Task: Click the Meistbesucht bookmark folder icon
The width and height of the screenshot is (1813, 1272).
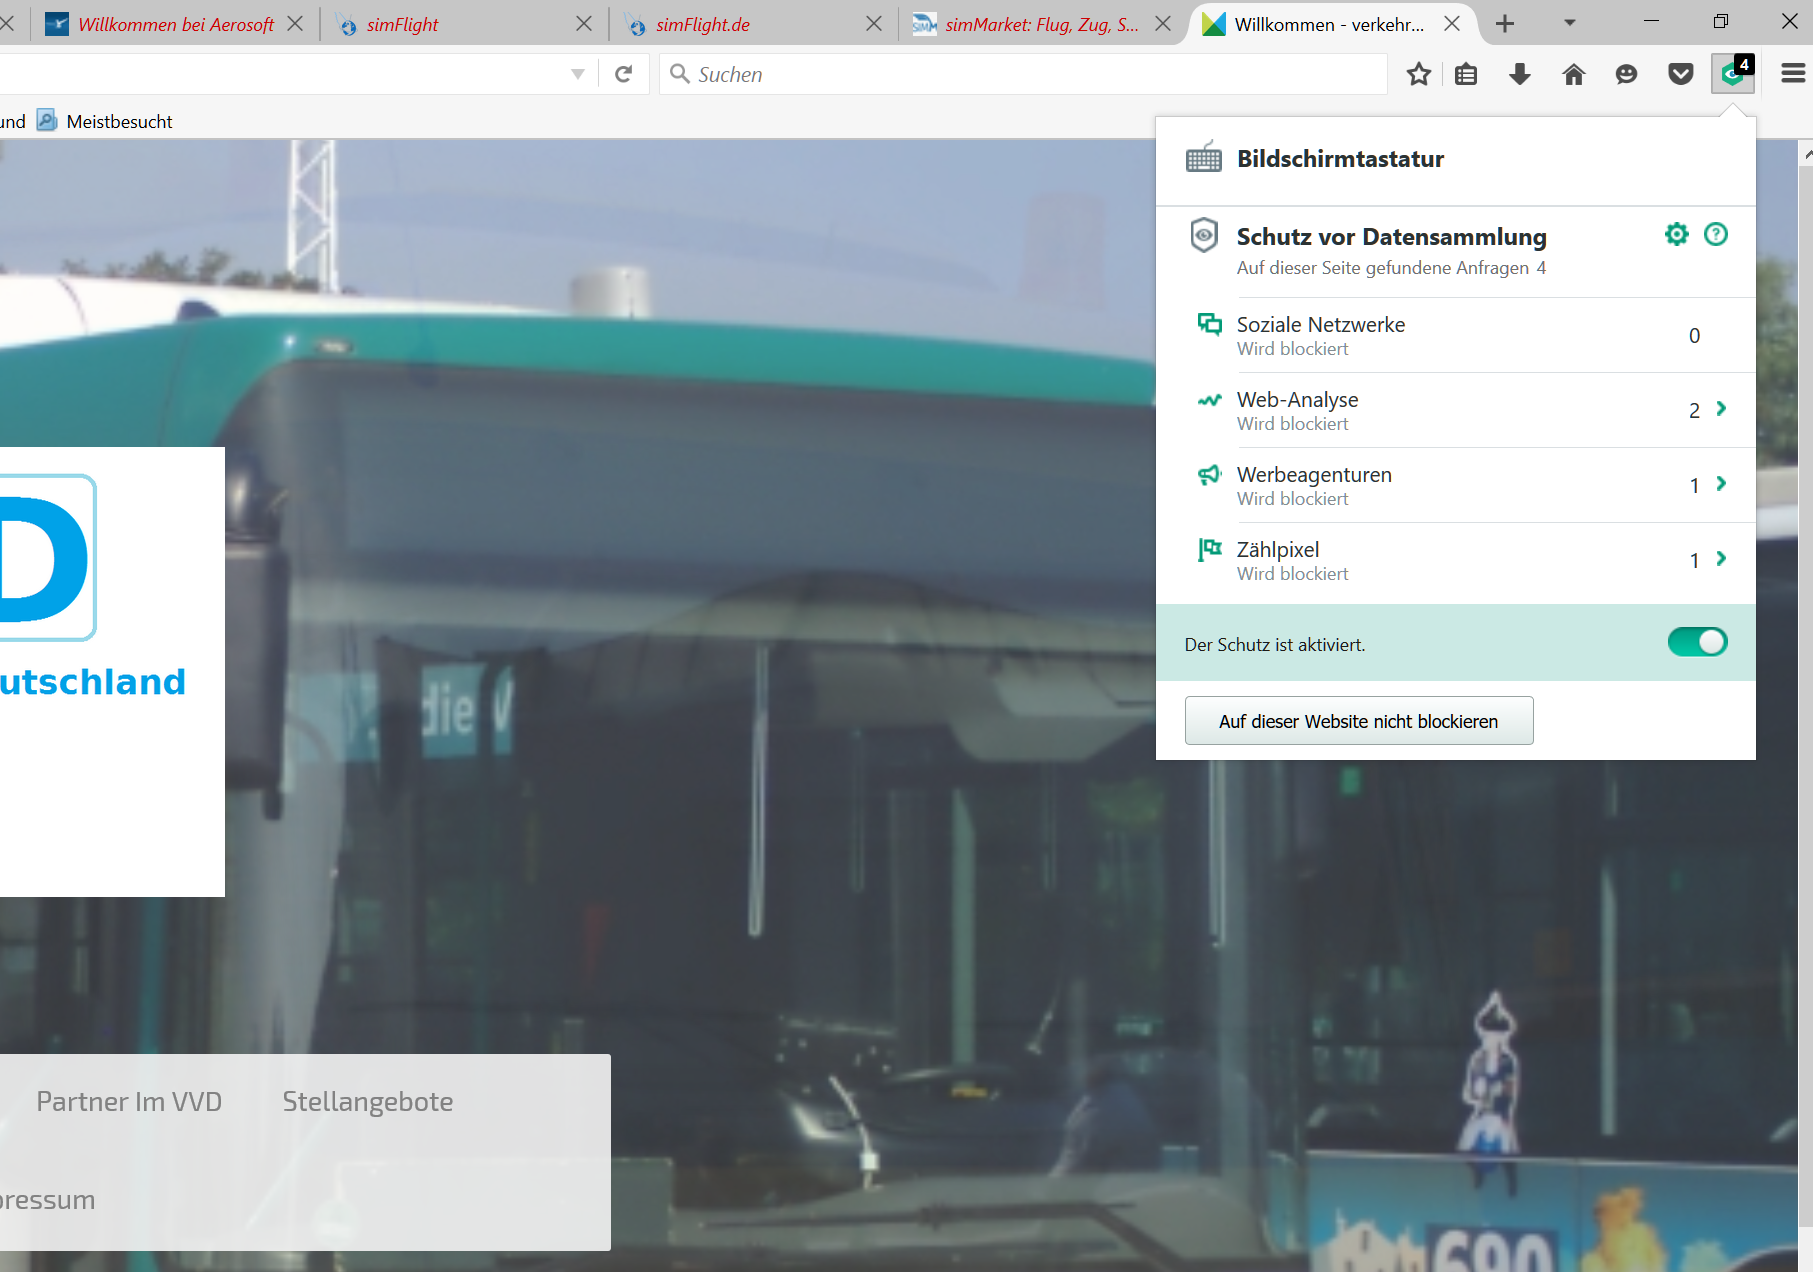Action: 47,120
